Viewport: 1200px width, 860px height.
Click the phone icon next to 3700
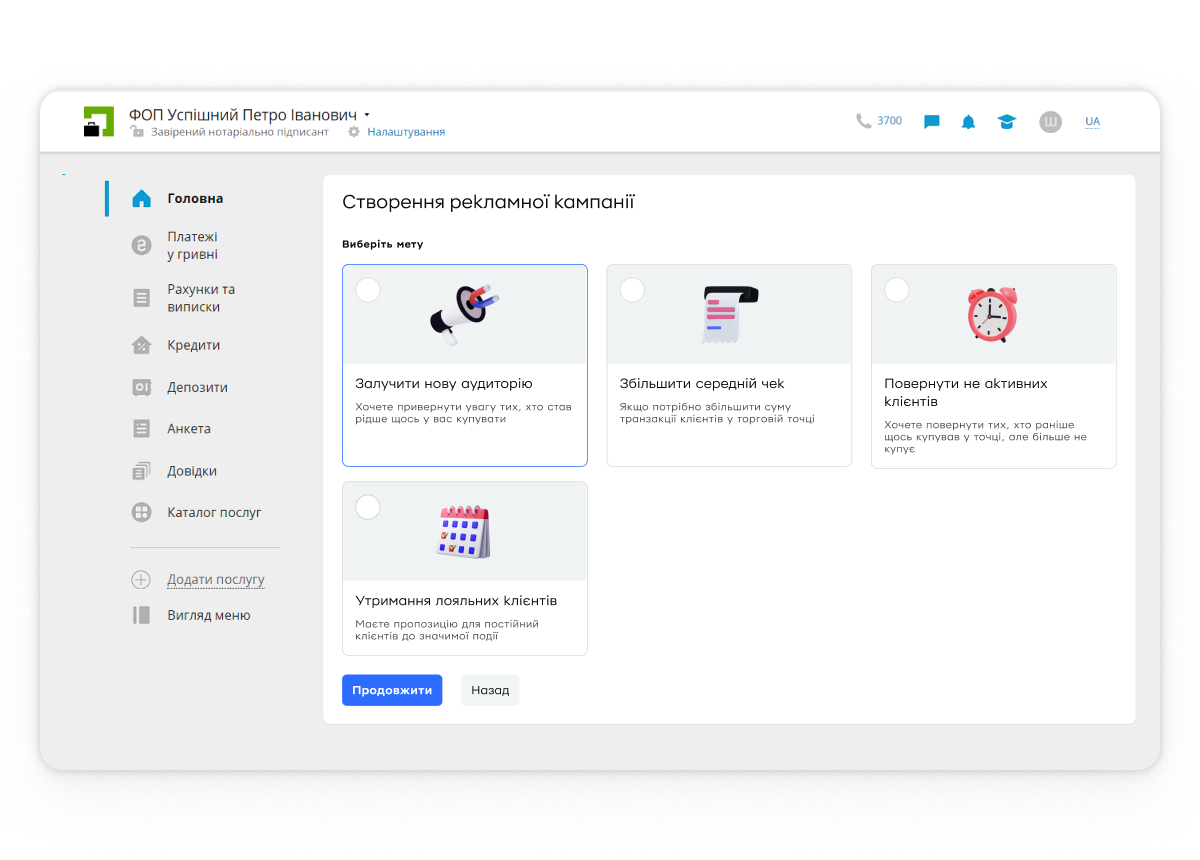(863, 121)
